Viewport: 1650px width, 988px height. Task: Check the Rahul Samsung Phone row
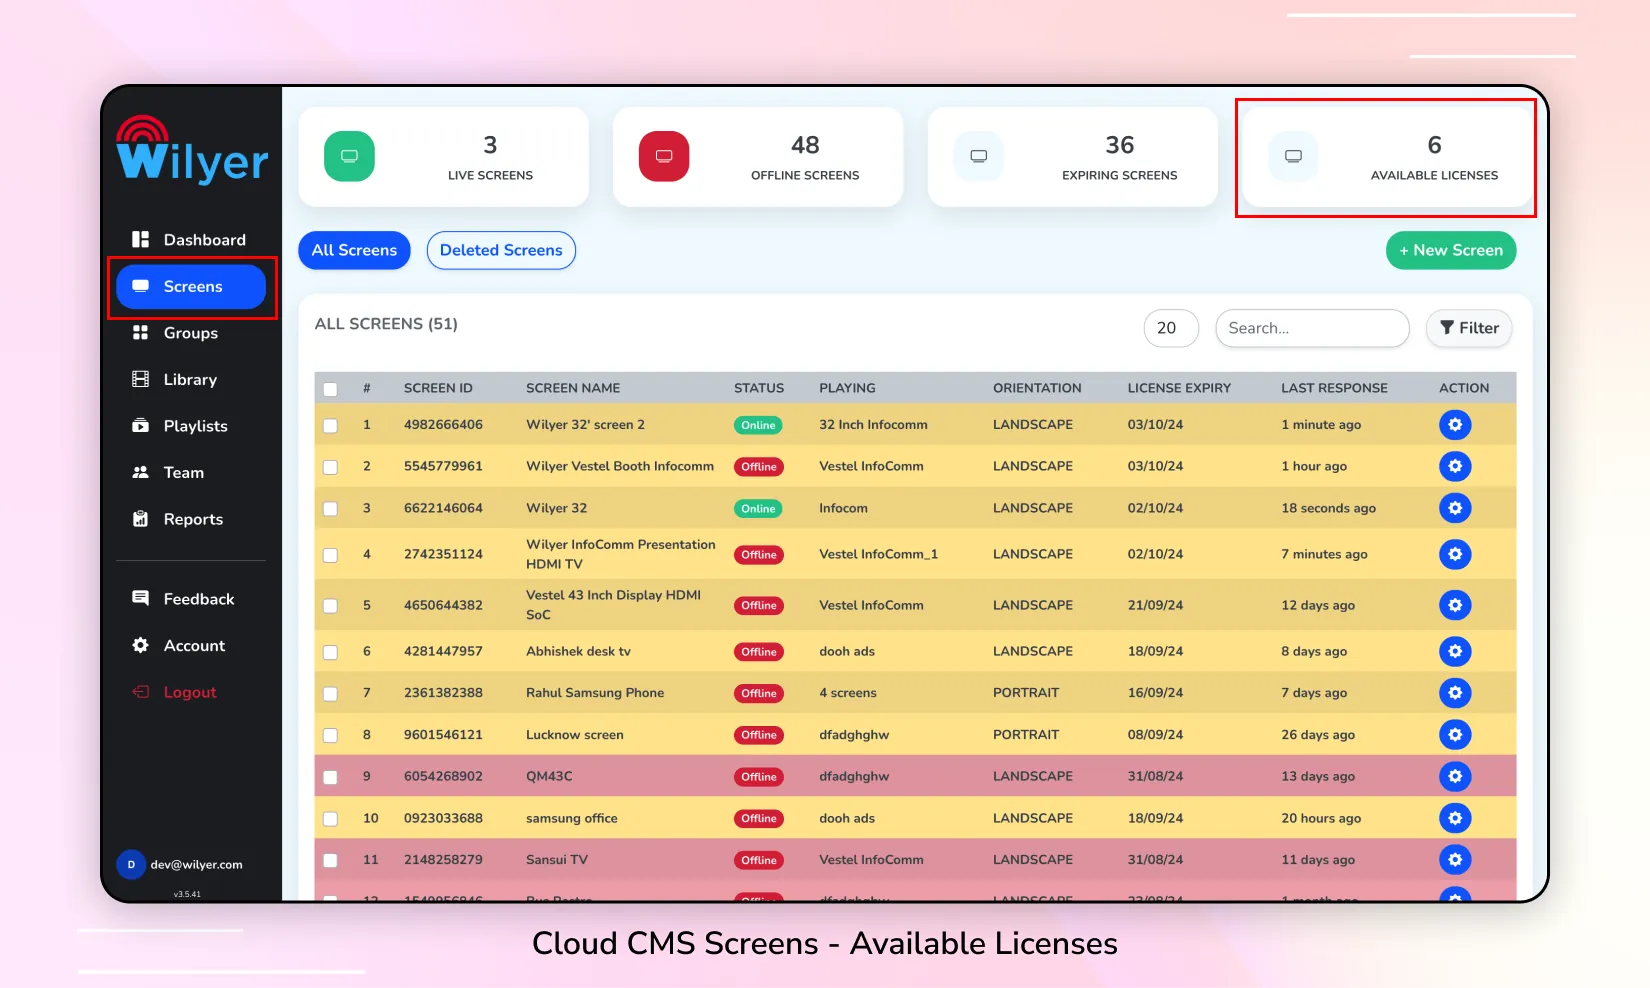(x=330, y=694)
